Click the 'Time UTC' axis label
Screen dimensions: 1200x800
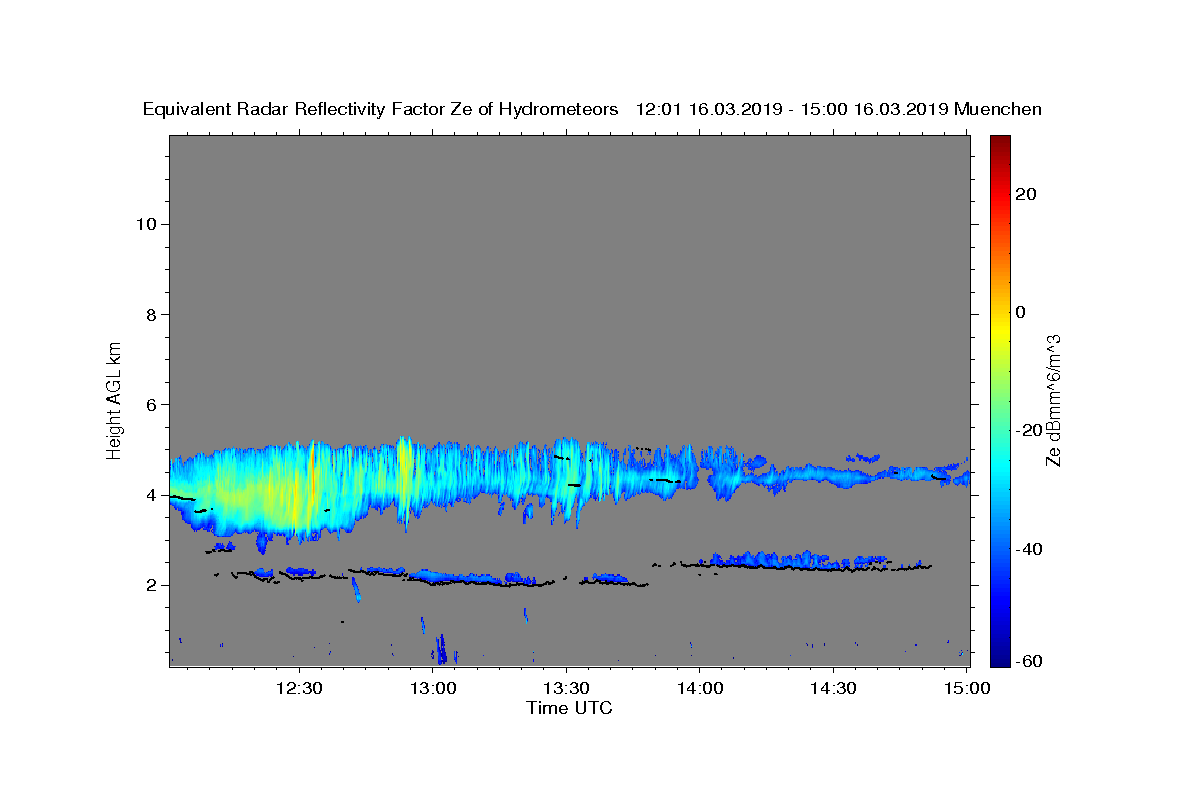click(569, 708)
